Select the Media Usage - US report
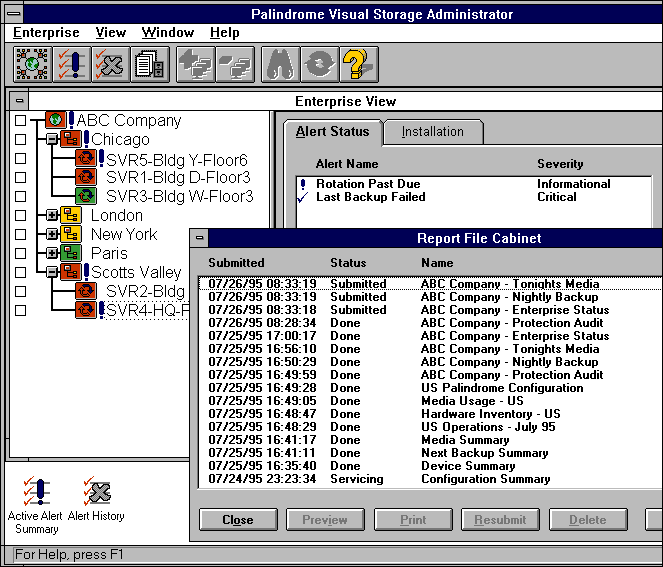Image resolution: width=663 pixels, height=567 pixels. pyautogui.click(x=430, y=401)
